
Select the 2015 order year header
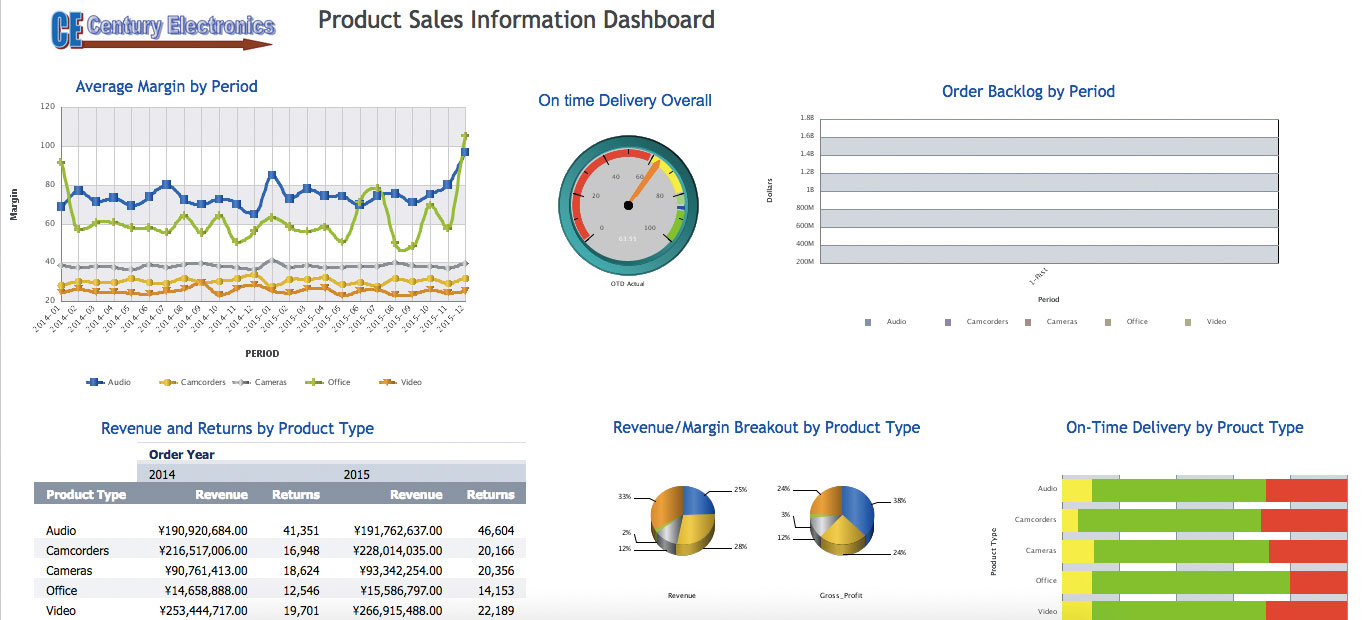point(357,474)
